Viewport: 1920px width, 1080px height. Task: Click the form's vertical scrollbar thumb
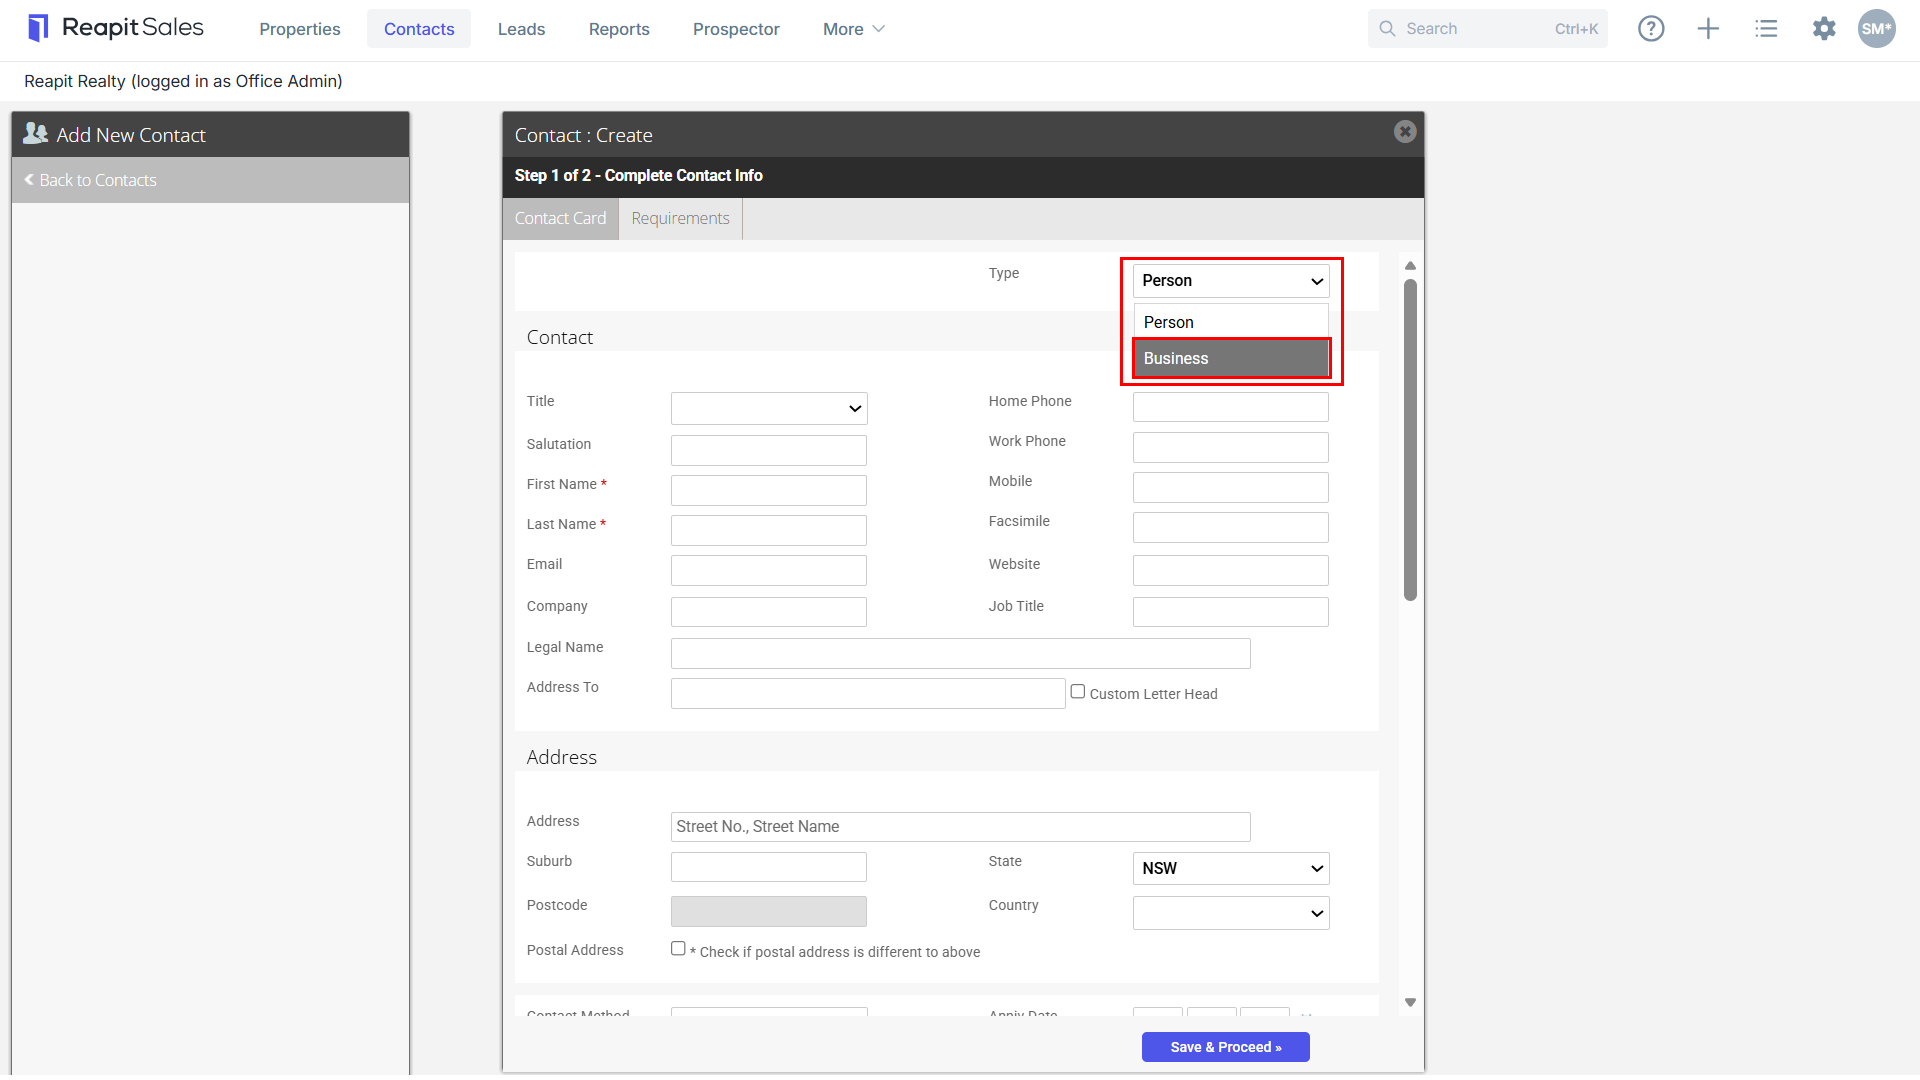click(1410, 440)
